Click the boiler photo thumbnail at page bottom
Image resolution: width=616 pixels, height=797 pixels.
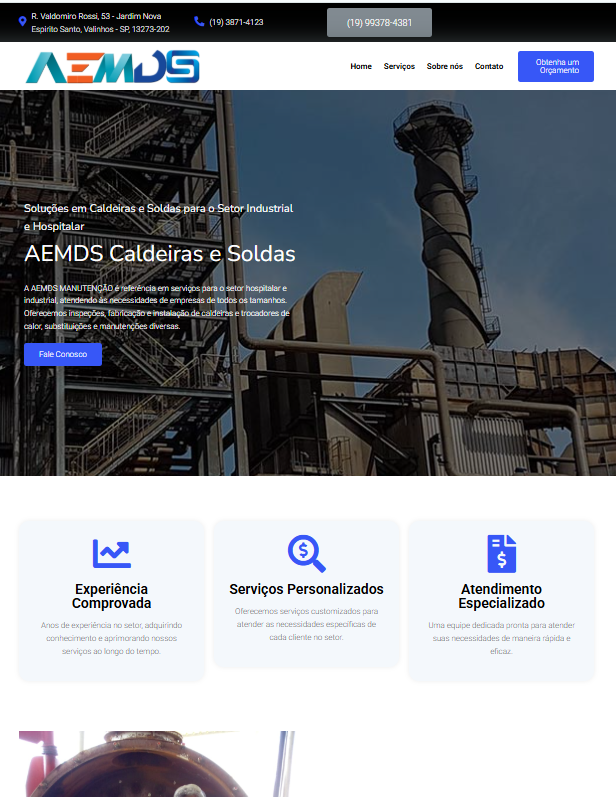[157, 764]
